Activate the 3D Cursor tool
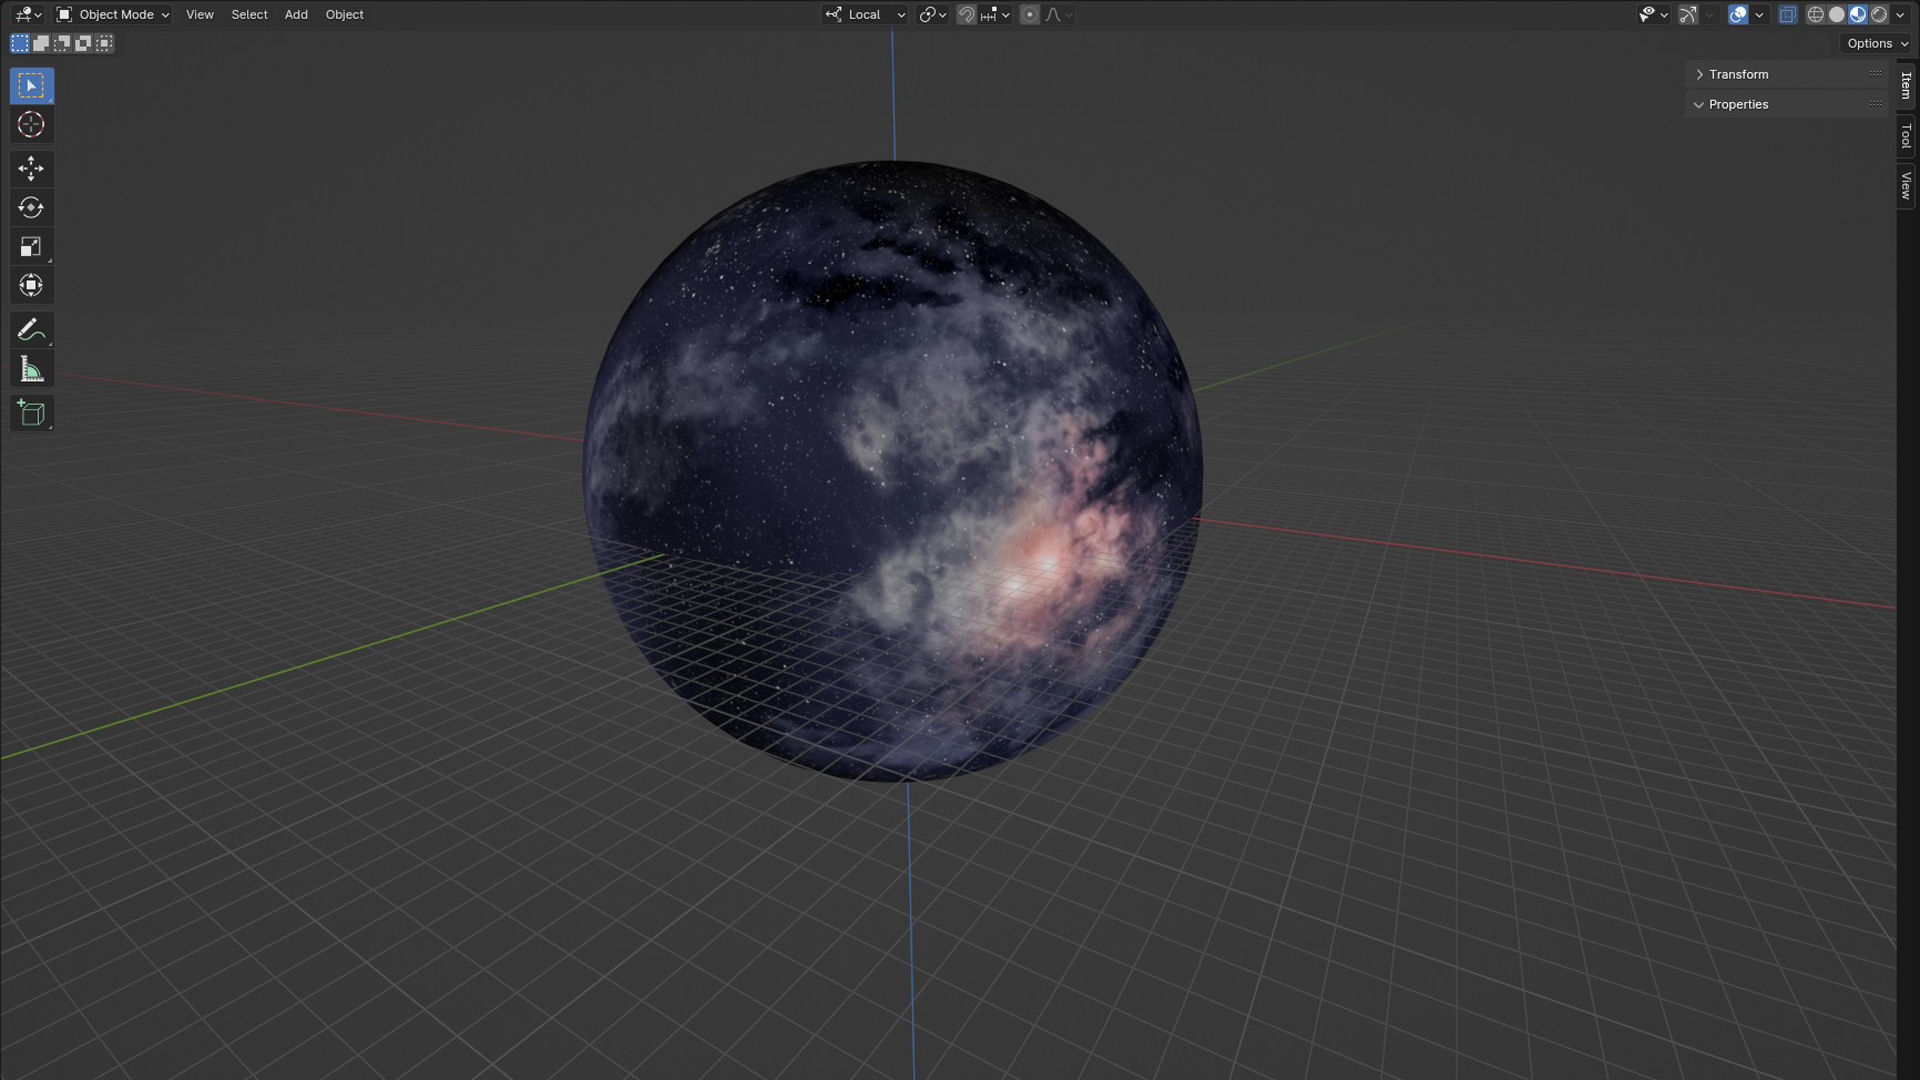This screenshot has height=1080, width=1920. [x=31, y=125]
